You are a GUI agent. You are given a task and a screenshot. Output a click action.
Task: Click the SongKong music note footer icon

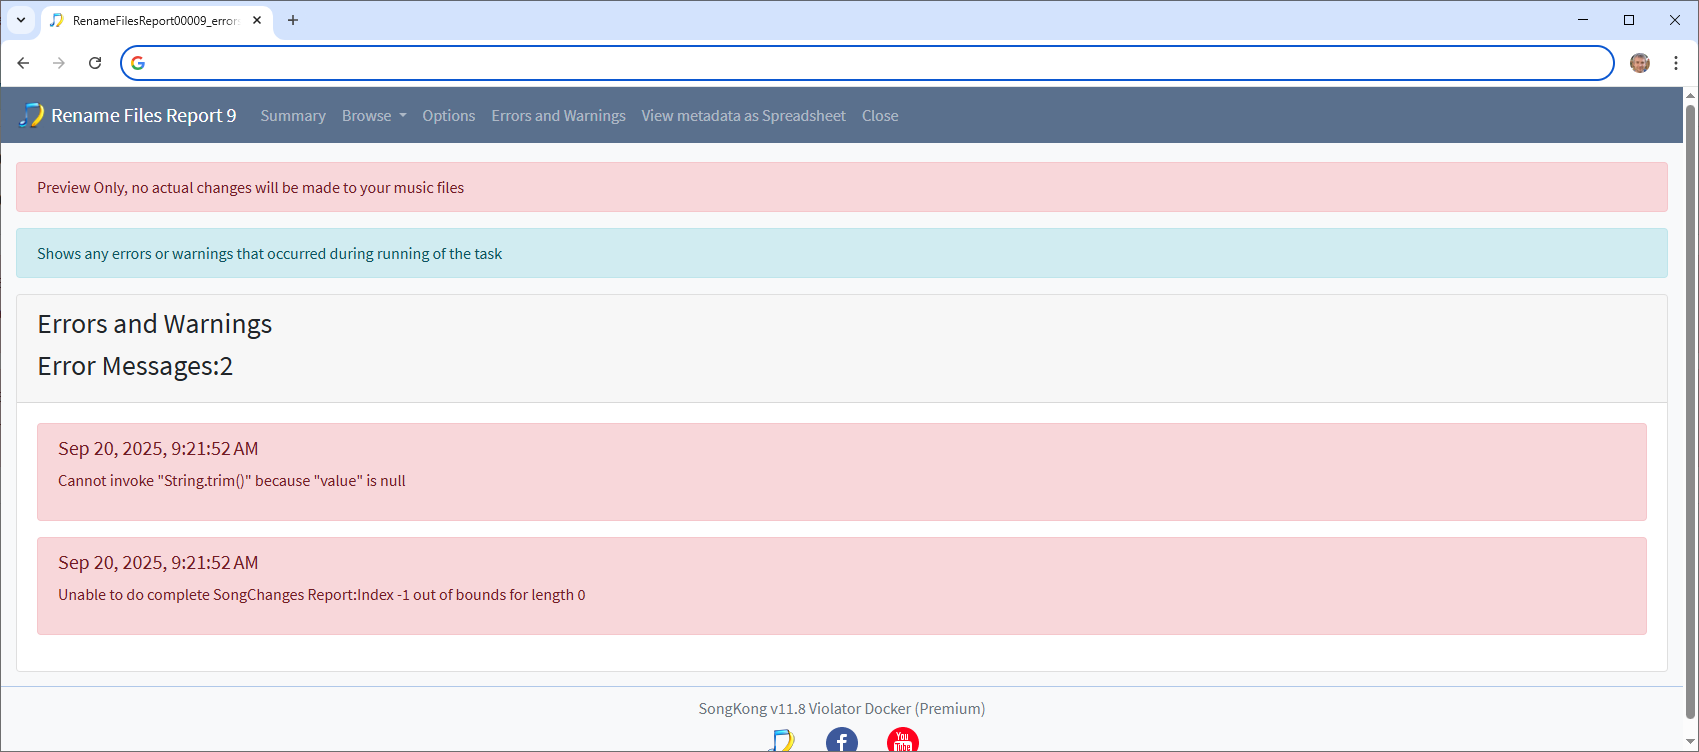coord(781,741)
